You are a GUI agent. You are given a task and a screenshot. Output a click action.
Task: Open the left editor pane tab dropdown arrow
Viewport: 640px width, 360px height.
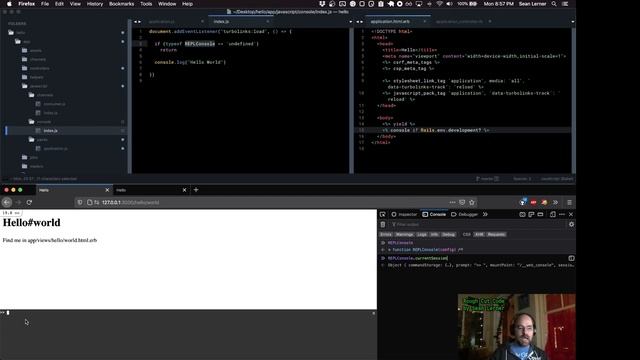[x=350, y=22]
